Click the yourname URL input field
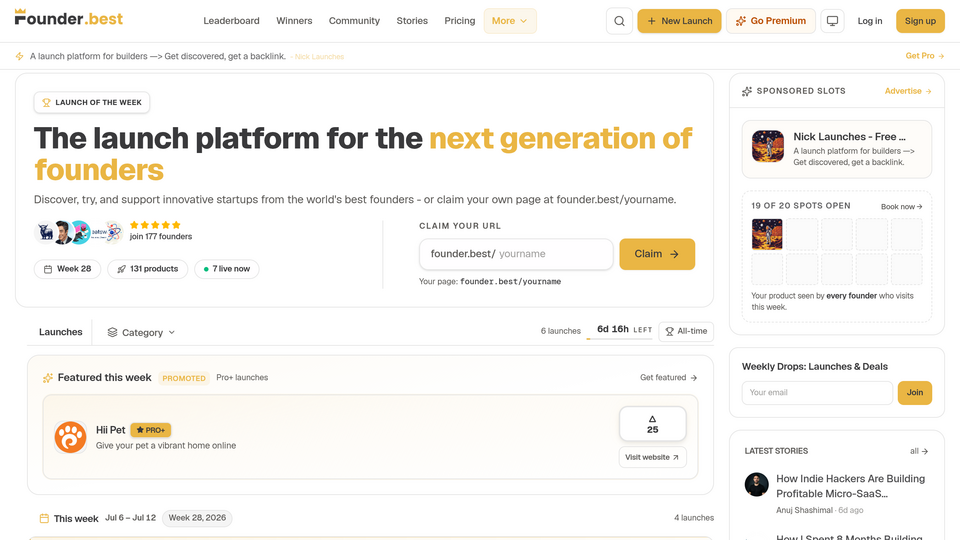The image size is (960, 540). 516,254
